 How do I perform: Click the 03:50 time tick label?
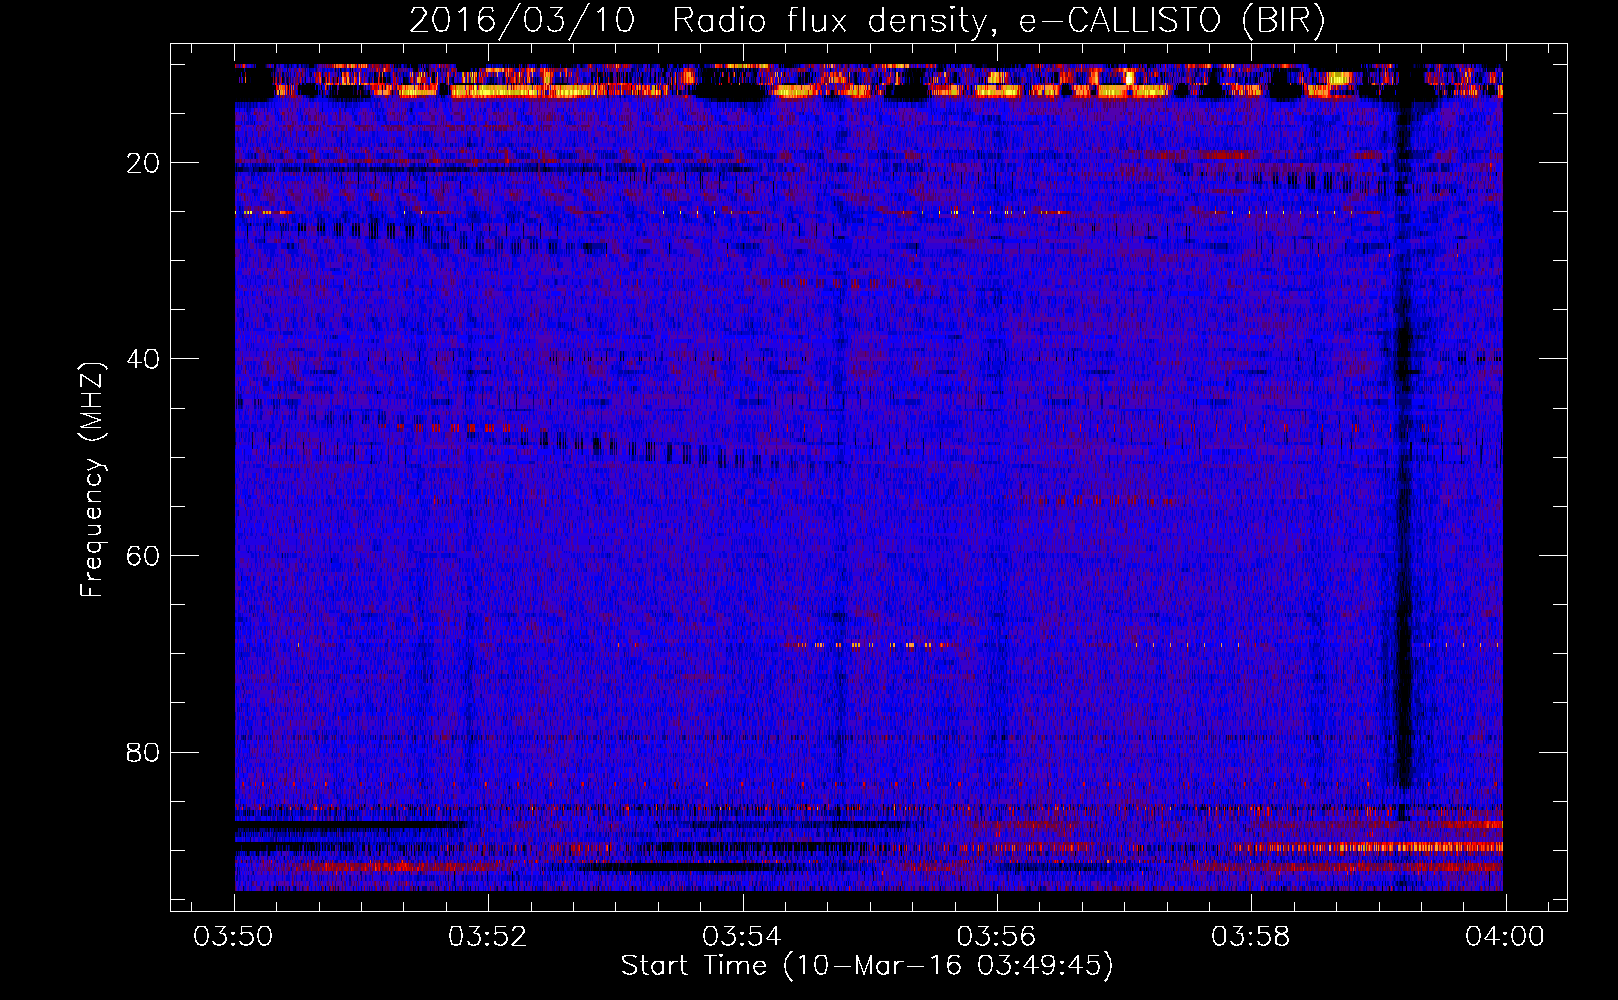coord(234,937)
